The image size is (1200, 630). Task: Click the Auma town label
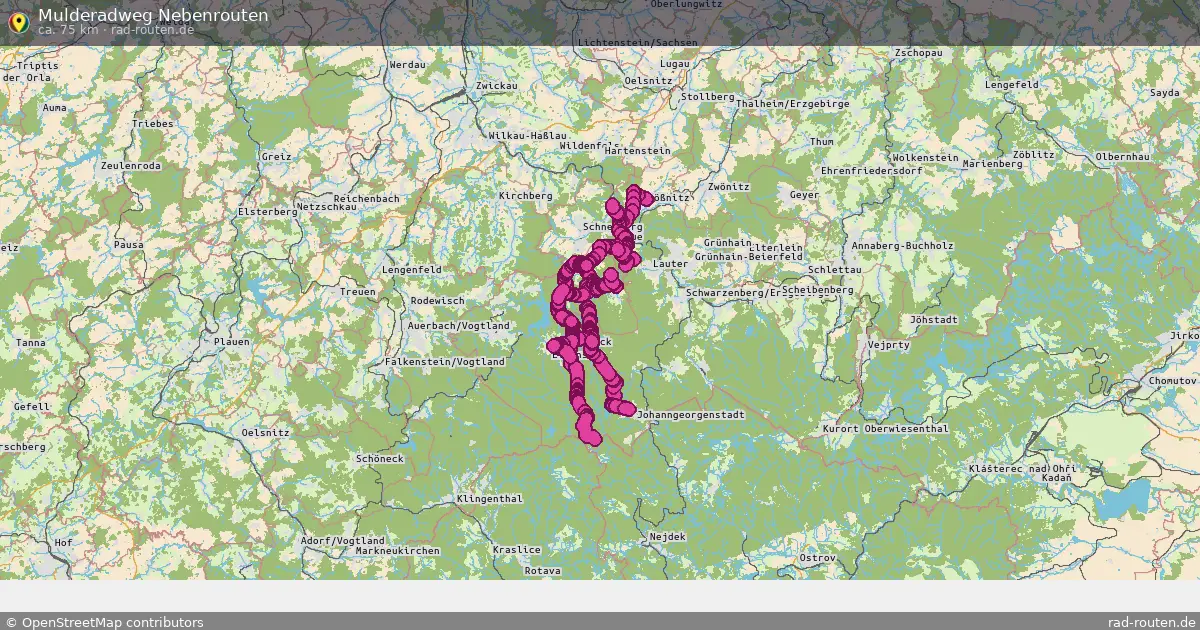click(54, 107)
